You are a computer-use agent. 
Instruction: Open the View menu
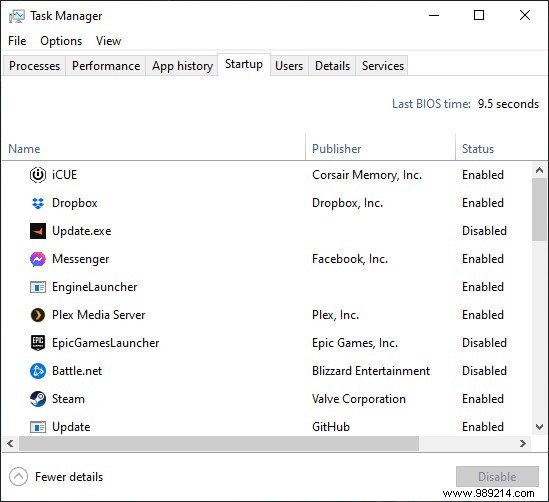pos(109,41)
